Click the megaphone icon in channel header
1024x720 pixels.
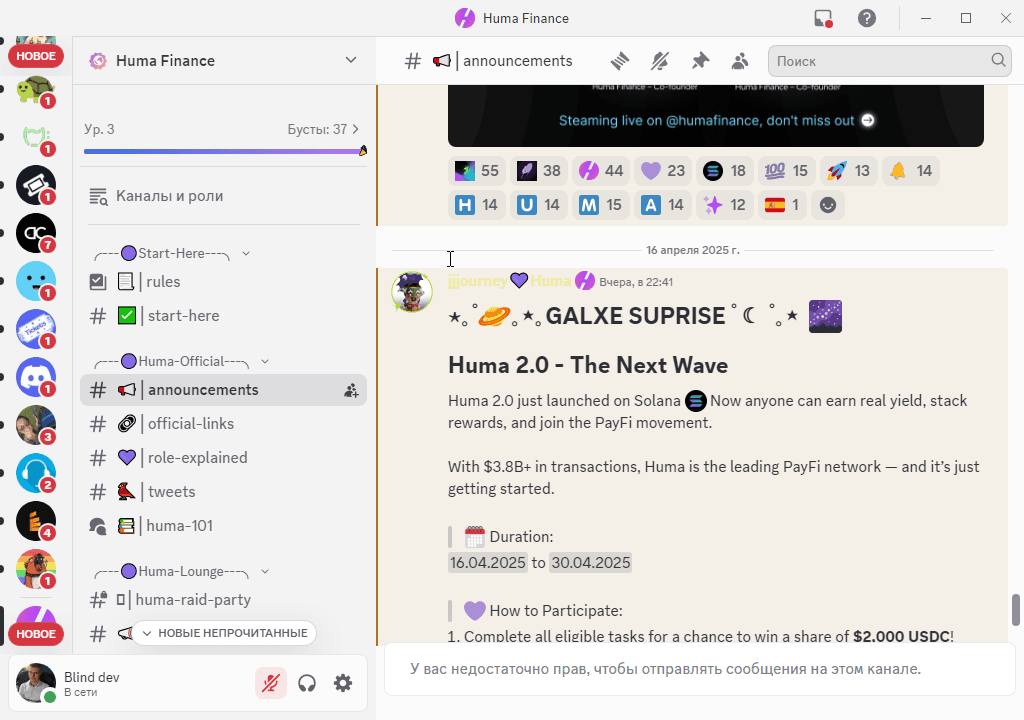tap(441, 61)
